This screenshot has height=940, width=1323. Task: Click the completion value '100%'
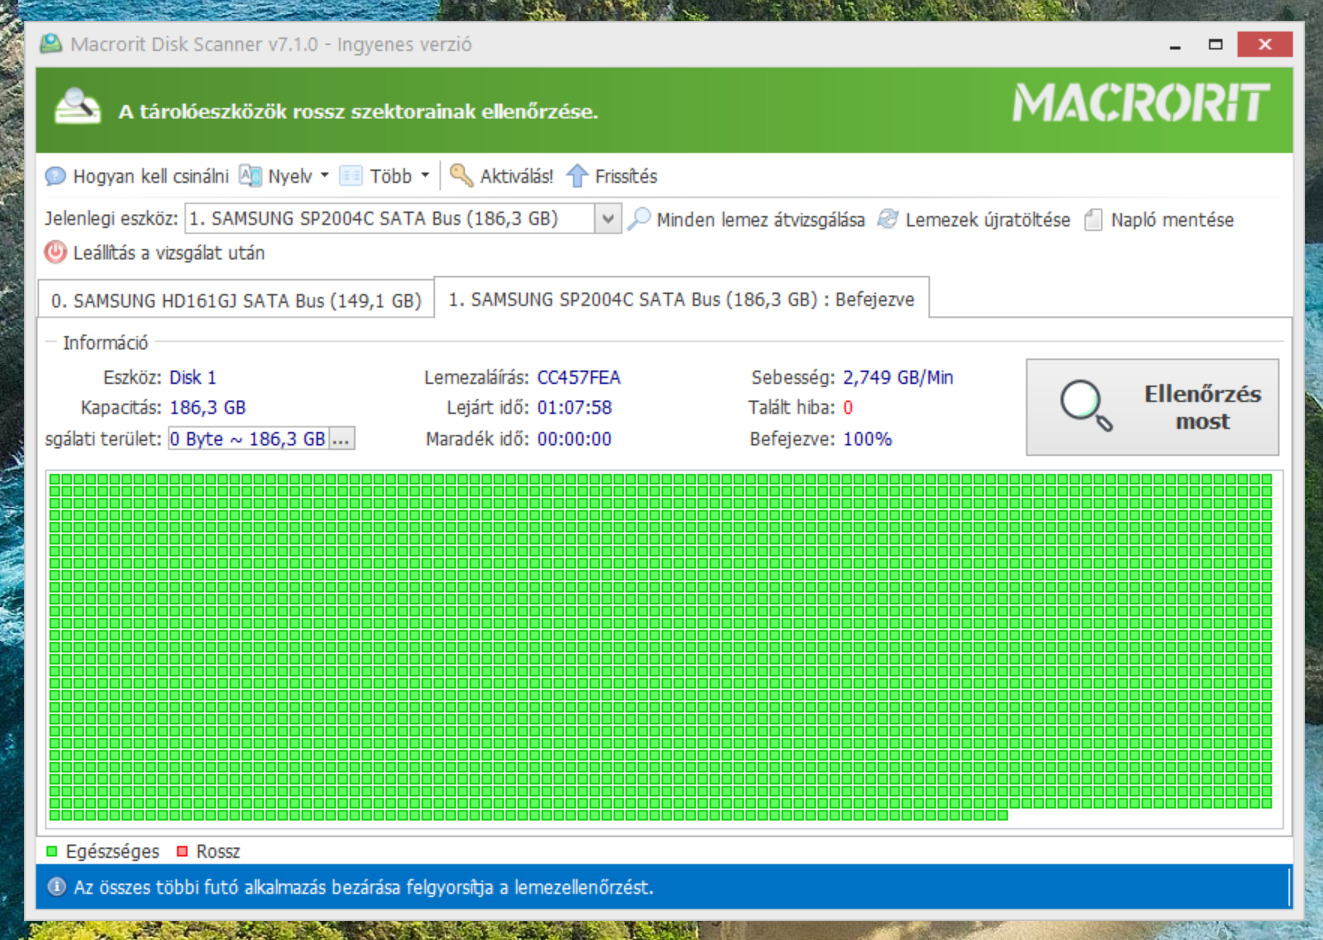click(x=867, y=439)
